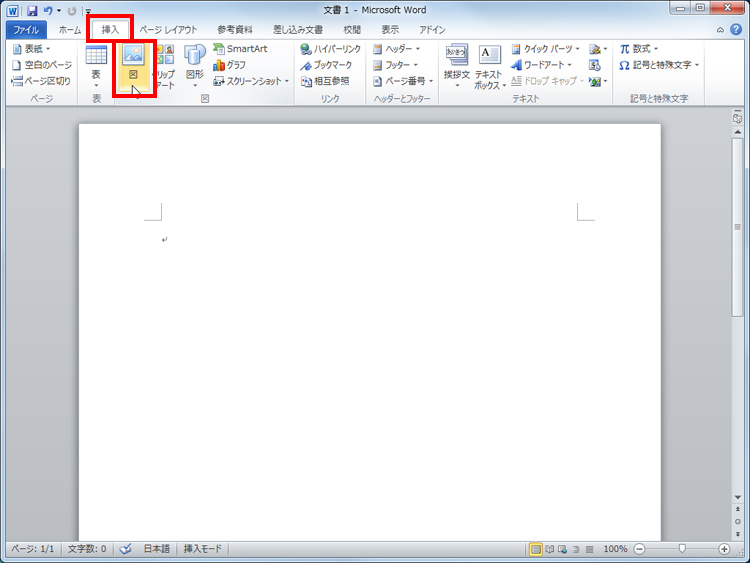Click the zoom slider handle

point(682,549)
